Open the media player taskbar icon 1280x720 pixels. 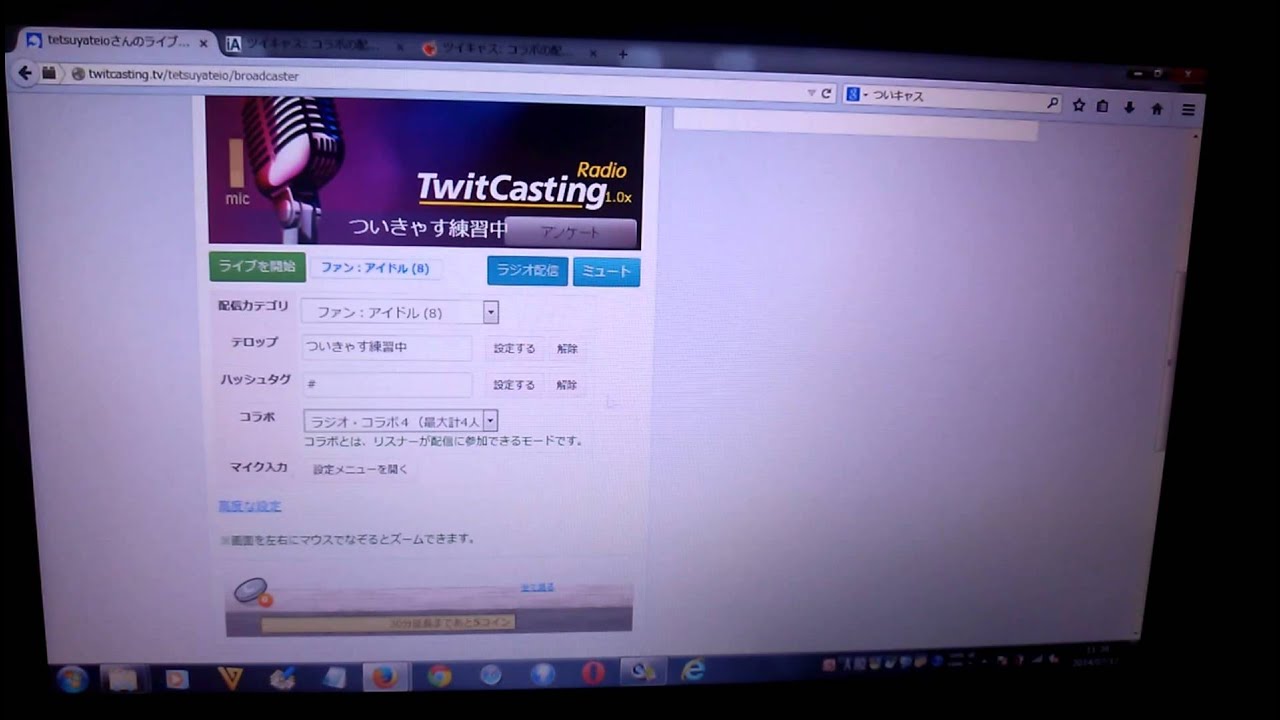(177, 679)
